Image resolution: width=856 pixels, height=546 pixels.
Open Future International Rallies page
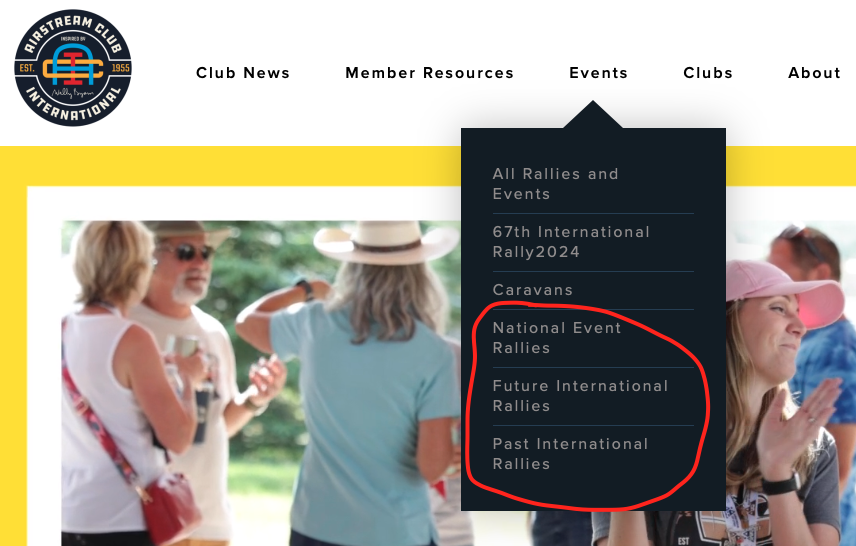click(580, 396)
